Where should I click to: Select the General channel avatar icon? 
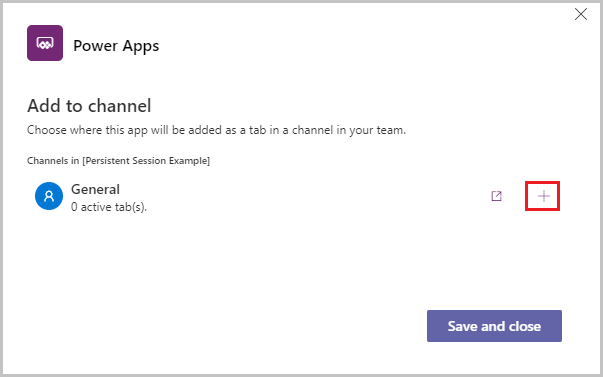(x=49, y=196)
